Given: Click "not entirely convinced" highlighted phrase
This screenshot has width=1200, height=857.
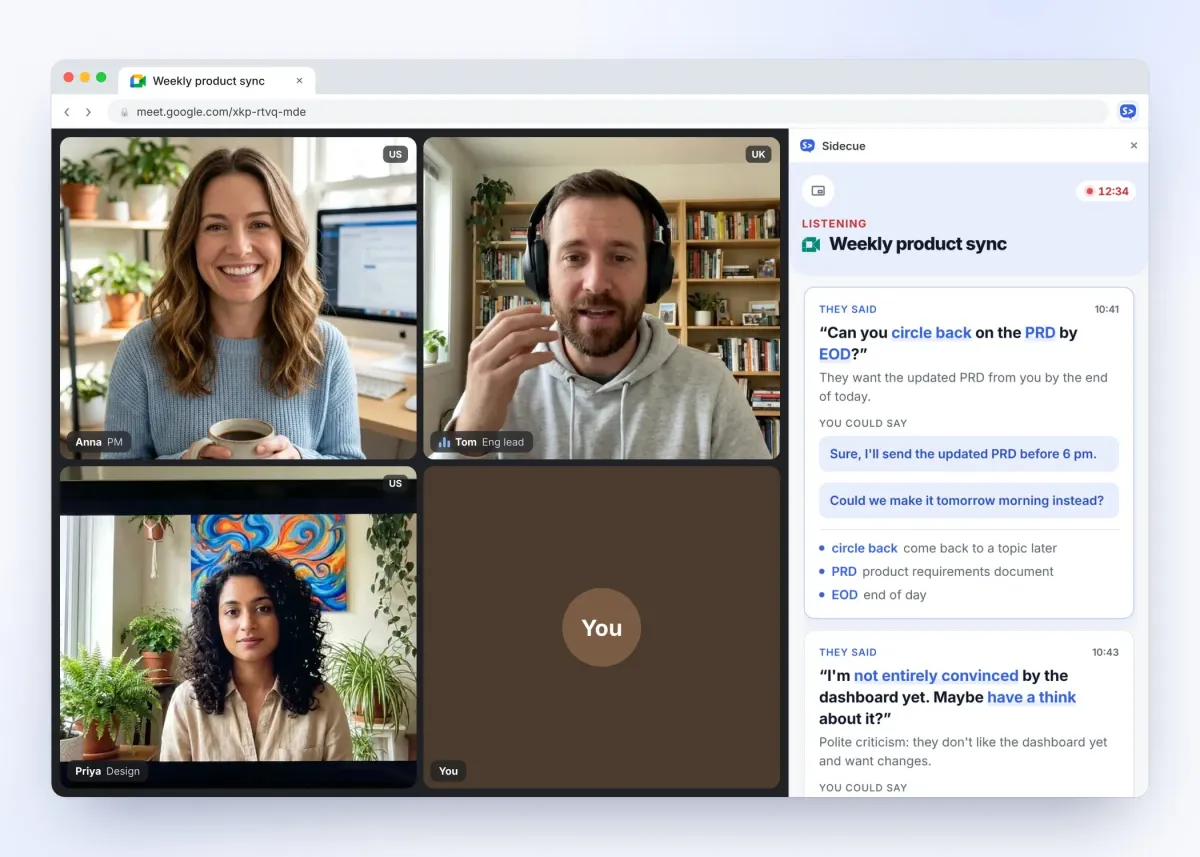Looking at the screenshot, I should [936, 676].
